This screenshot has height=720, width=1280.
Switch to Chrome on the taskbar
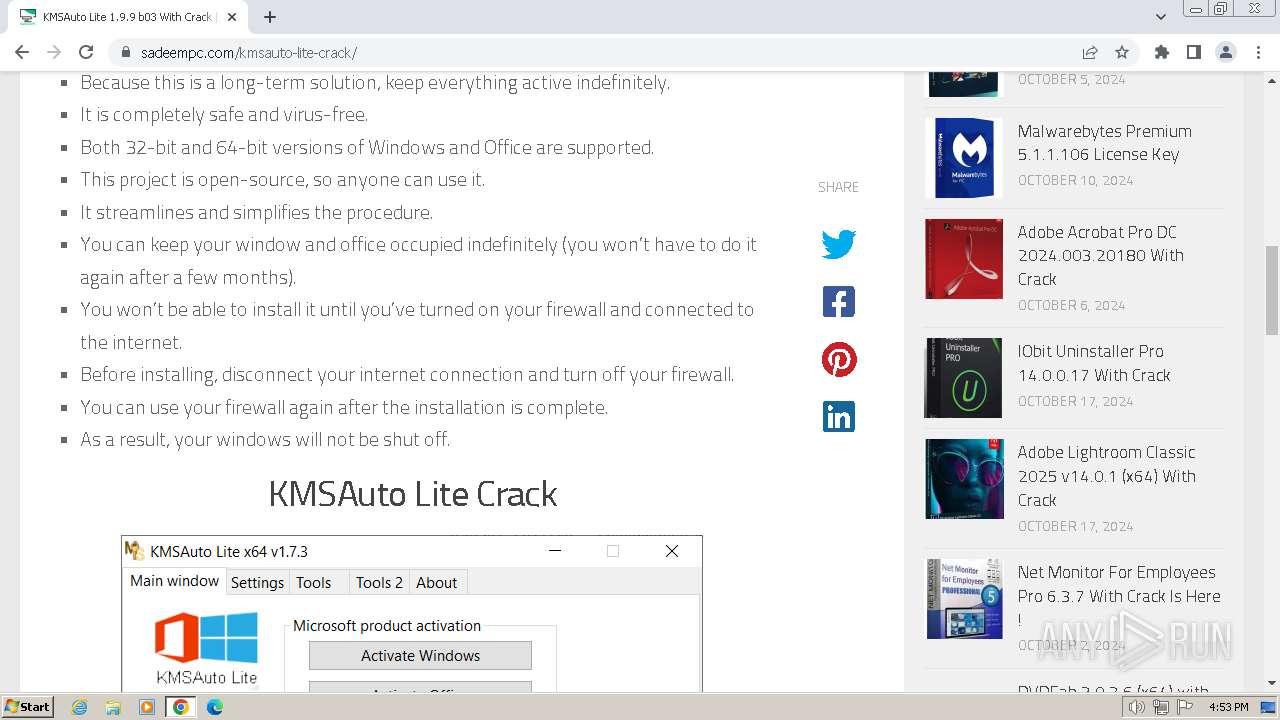coord(181,707)
